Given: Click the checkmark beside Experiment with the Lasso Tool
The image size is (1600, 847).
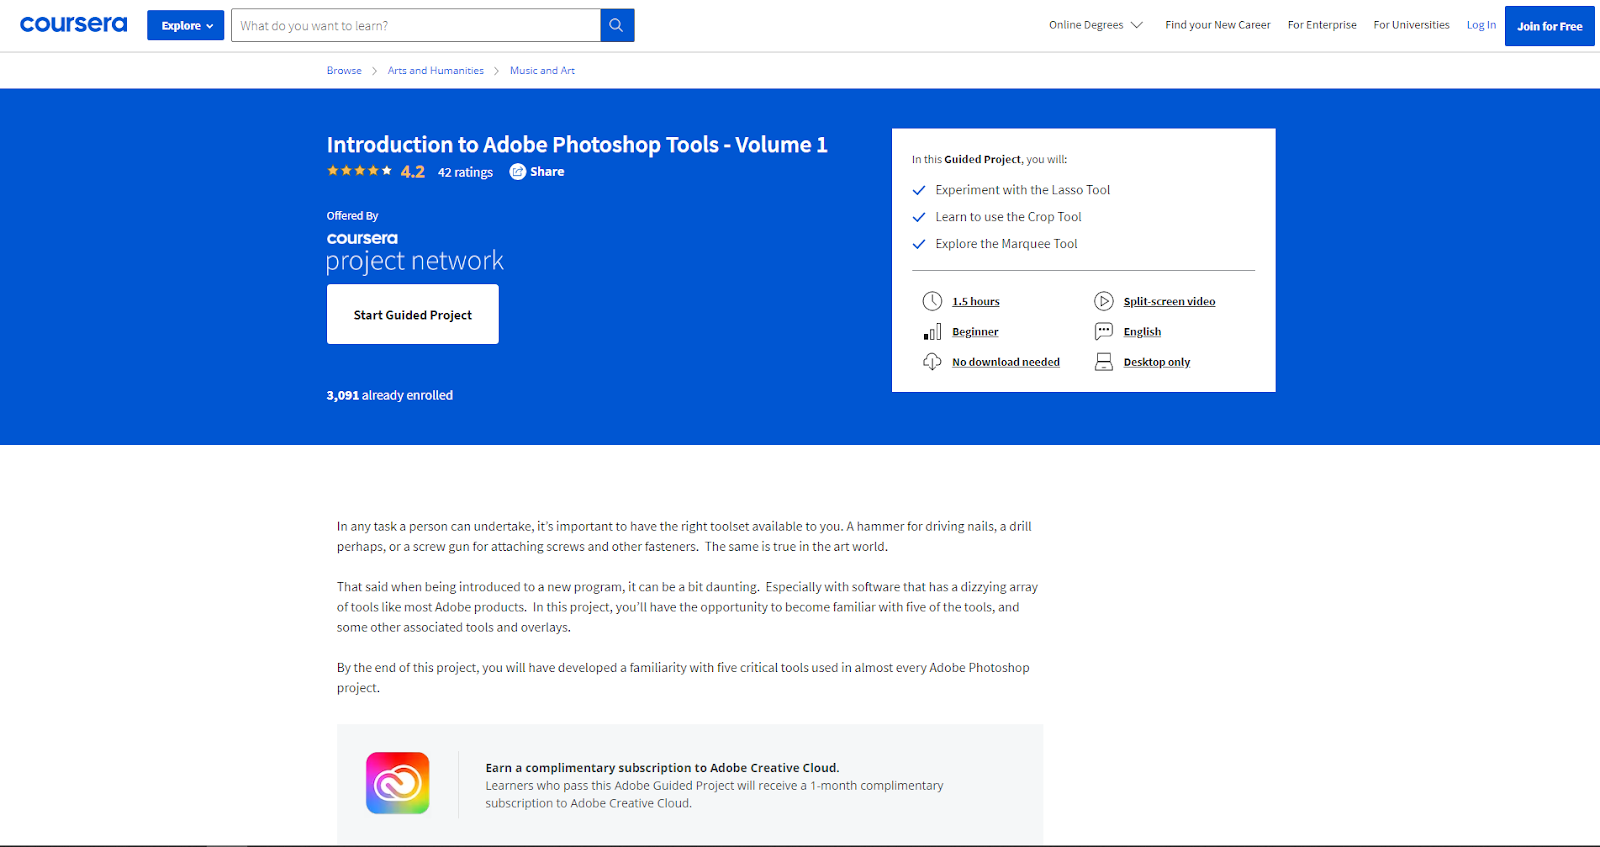Looking at the screenshot, I should point(919,190).
